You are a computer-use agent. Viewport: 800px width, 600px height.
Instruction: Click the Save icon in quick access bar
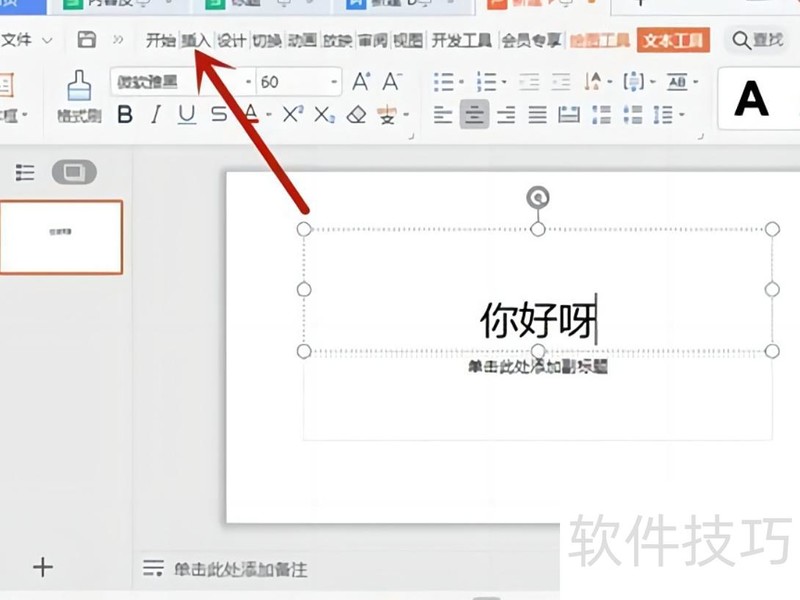click(x=87, y=40)
